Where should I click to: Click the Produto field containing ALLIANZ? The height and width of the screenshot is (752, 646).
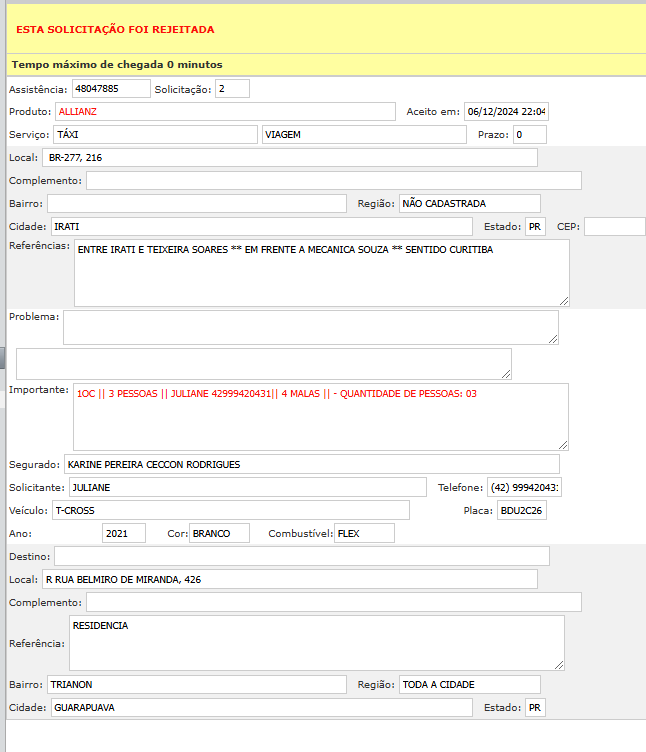coord(225,111)
